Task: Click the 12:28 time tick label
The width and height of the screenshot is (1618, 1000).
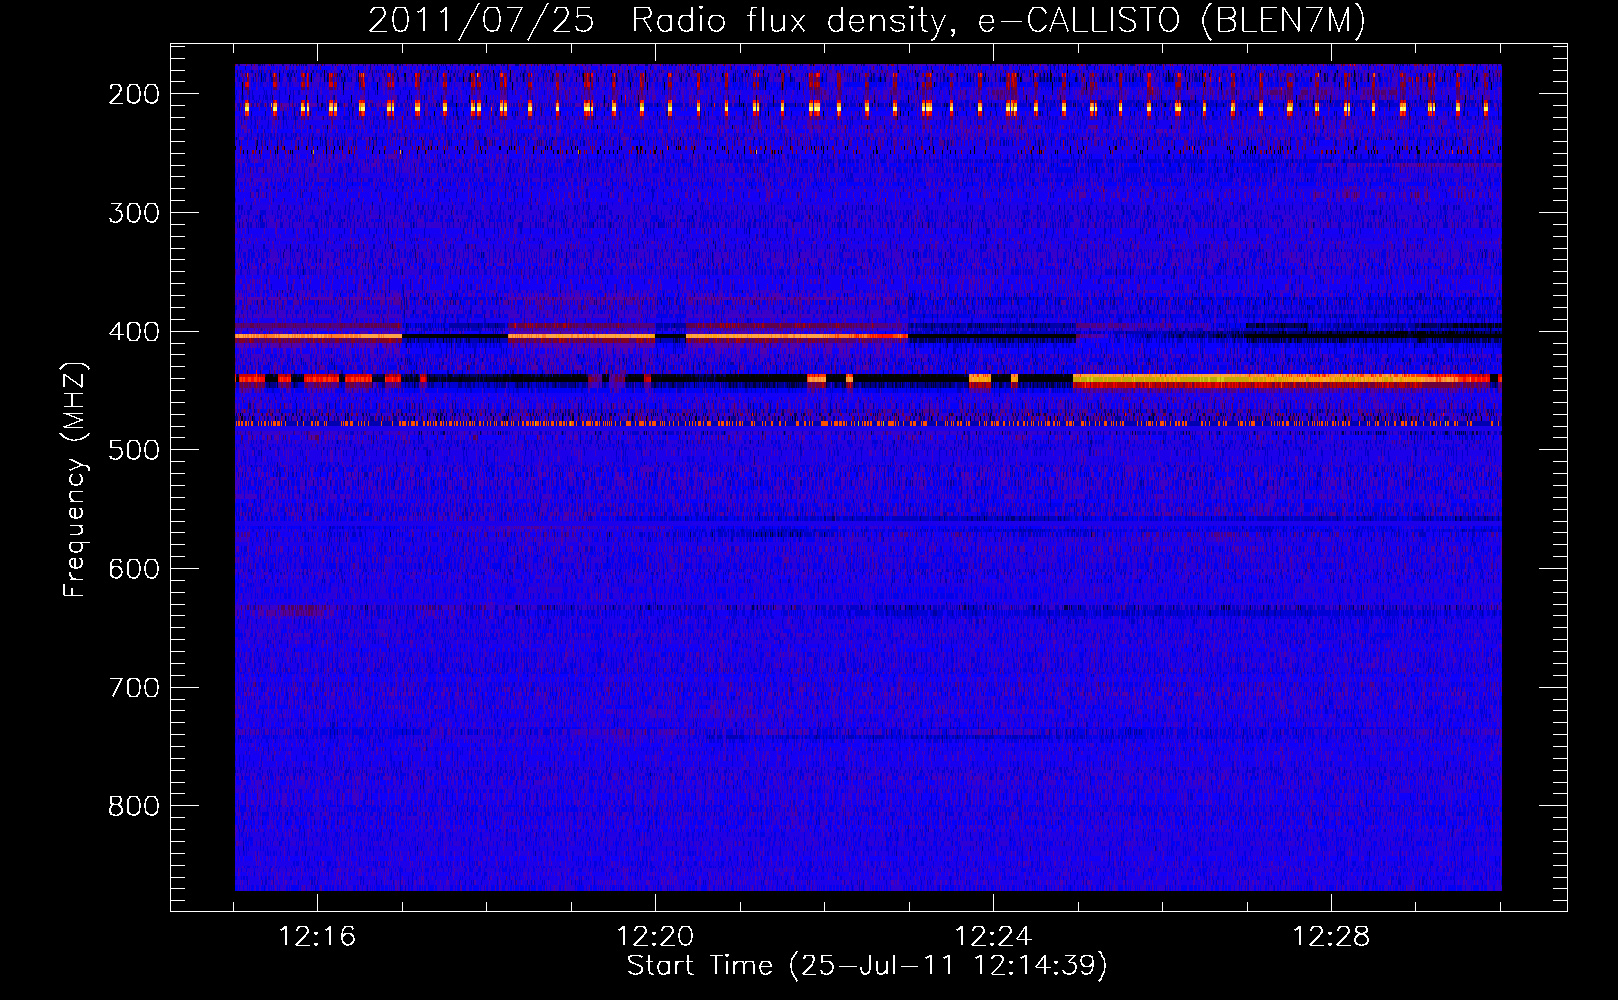Action: tap(1331, 937)
